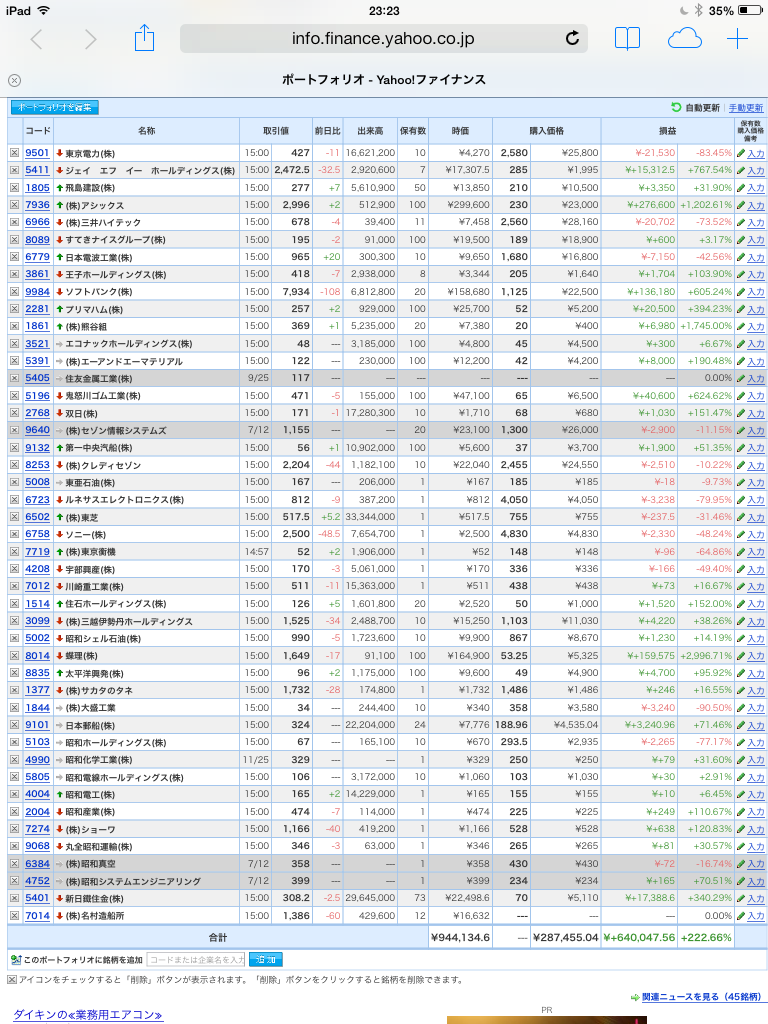Check delete box for 9501 東京電力 row
Image resolution: width=768 pixels, height=1024 pixels.
click(14, 153)
